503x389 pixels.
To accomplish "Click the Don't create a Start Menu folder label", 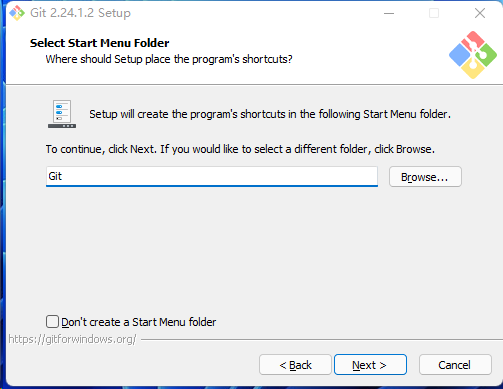I will (x=139, y=322).
